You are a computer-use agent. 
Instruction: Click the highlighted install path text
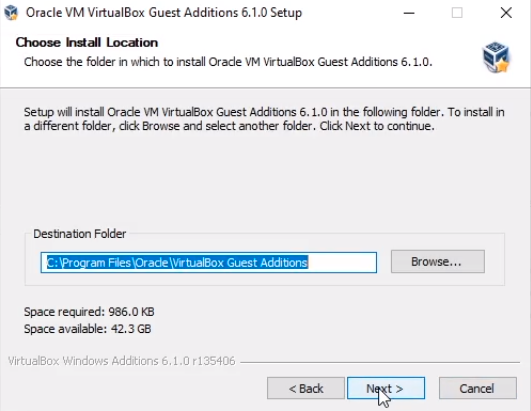click(177, 263)
